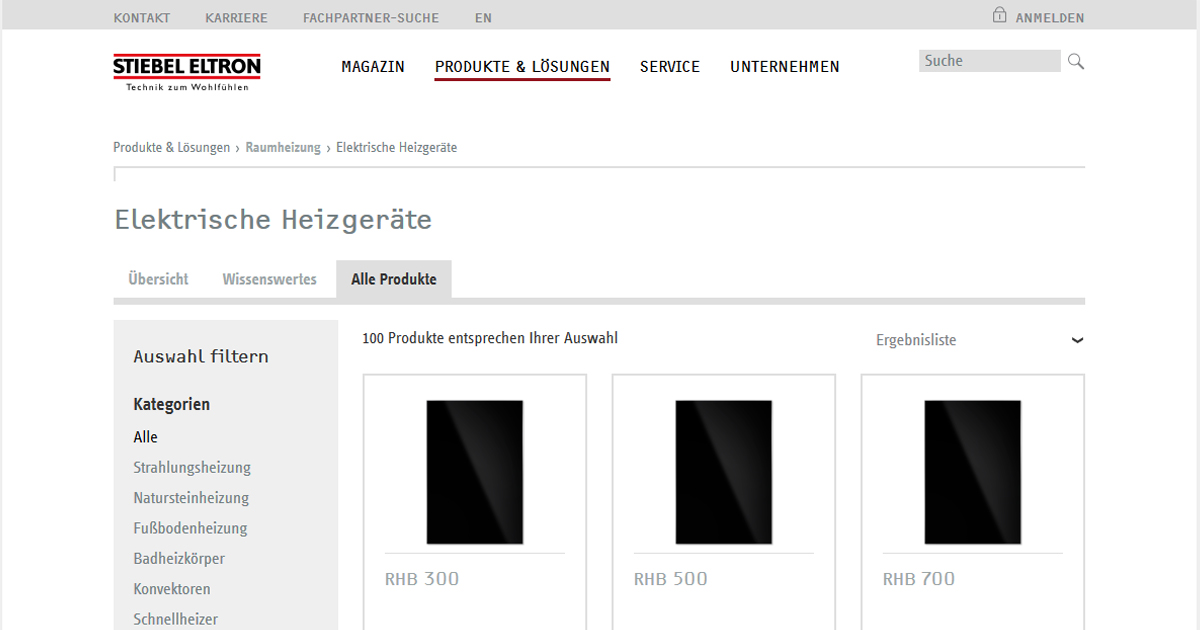The width and height of the screenshot is (1200, 630).
Task: Select the Fußbodenheizung filter option
Action: tap(190, 528)
